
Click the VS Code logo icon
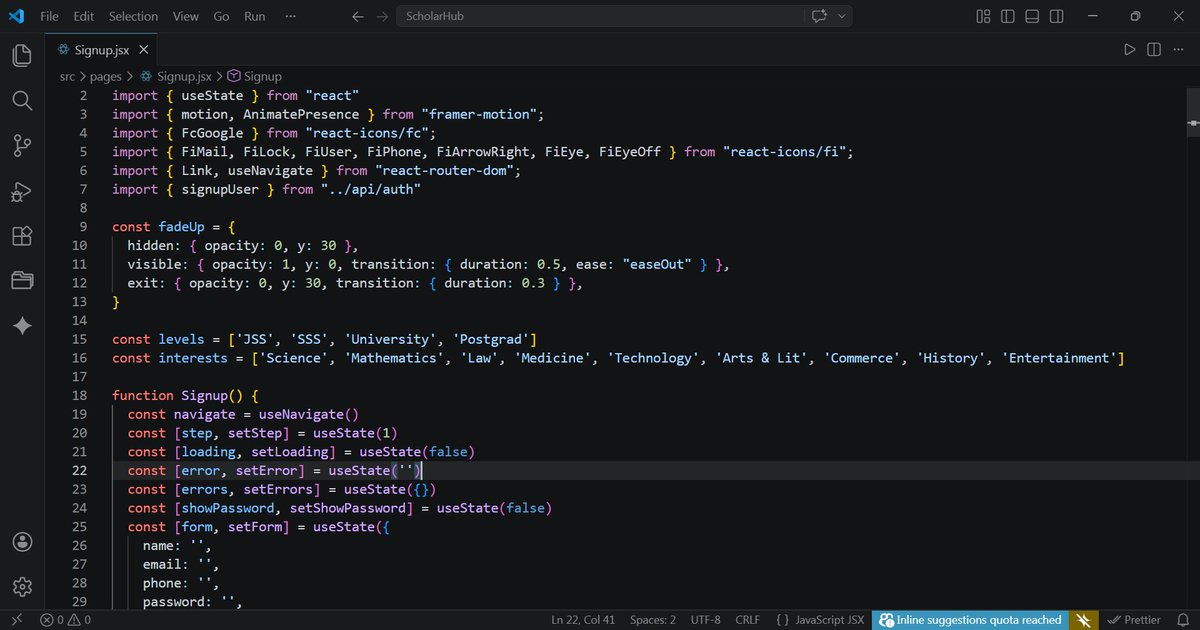pos(16,16)
